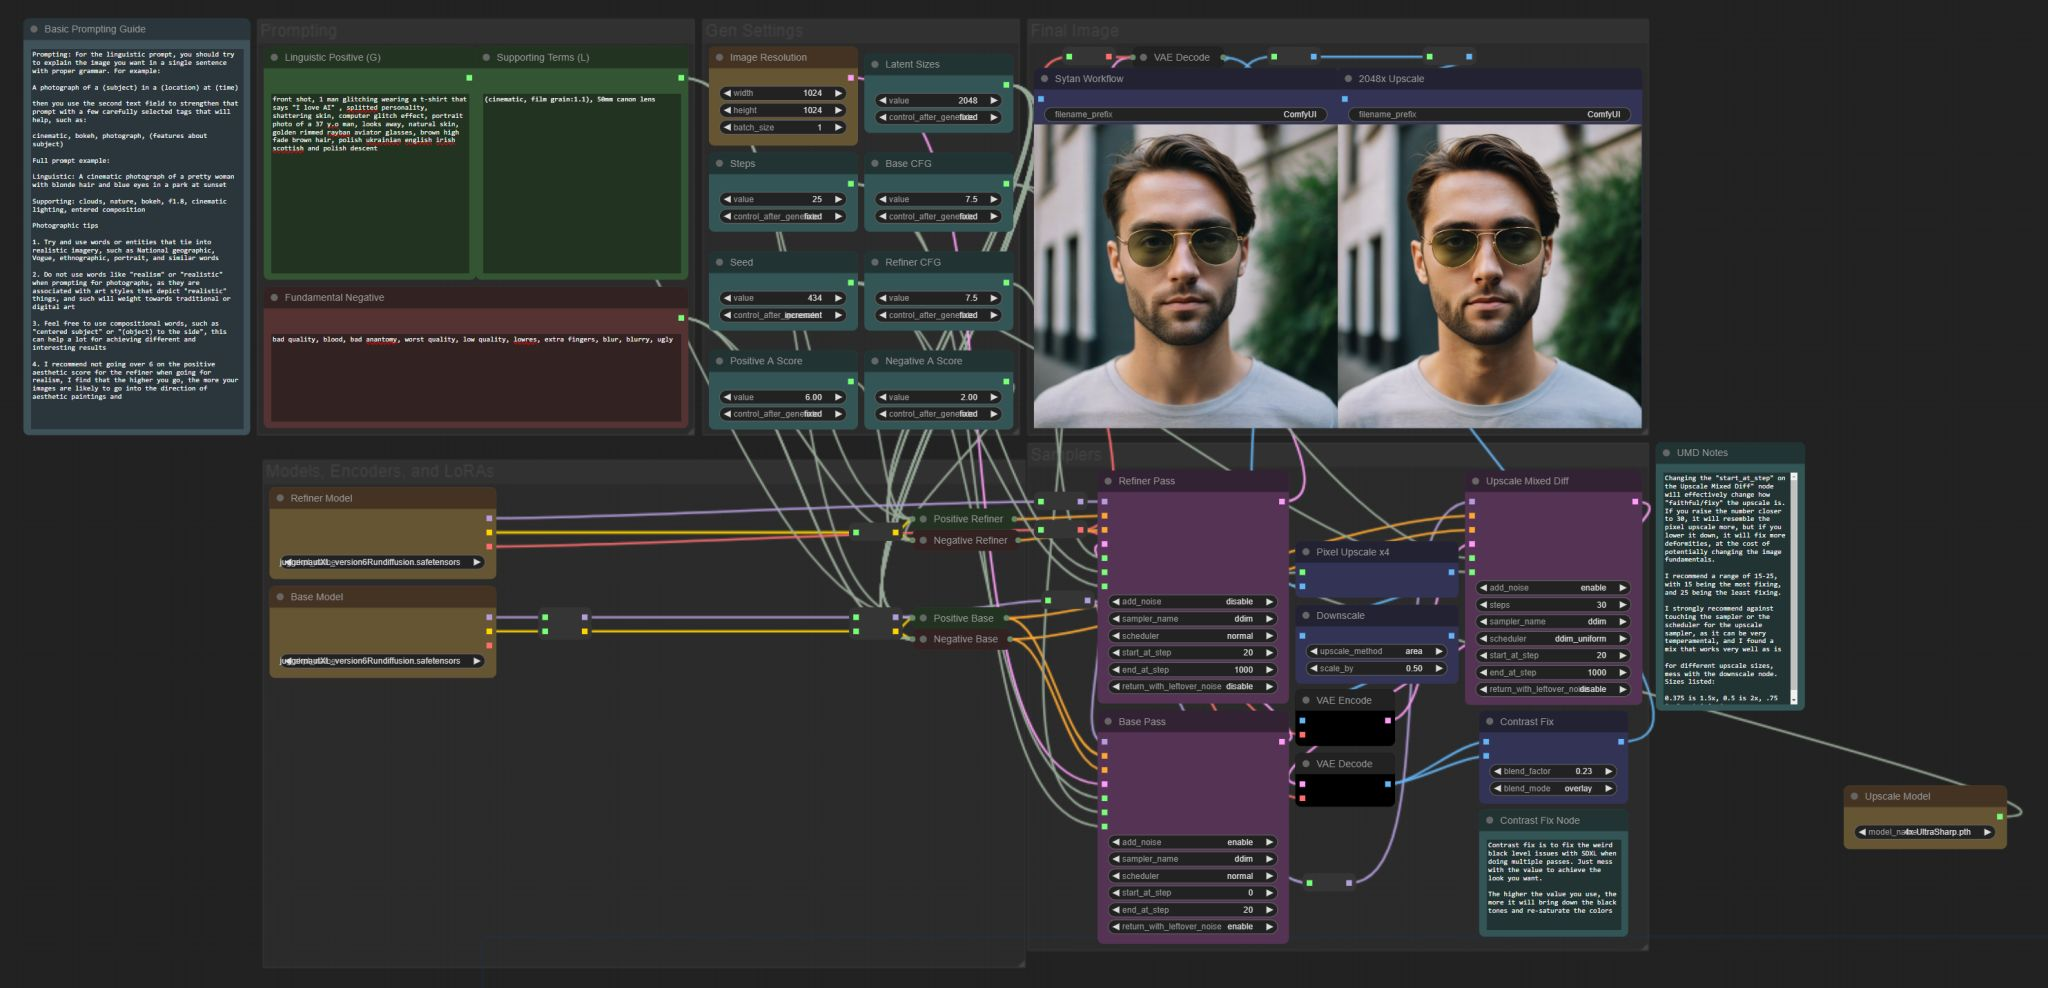Collapse the Negative A Score node dot
This screenshot has height=988, width=2048.
[x=874, y=362]
